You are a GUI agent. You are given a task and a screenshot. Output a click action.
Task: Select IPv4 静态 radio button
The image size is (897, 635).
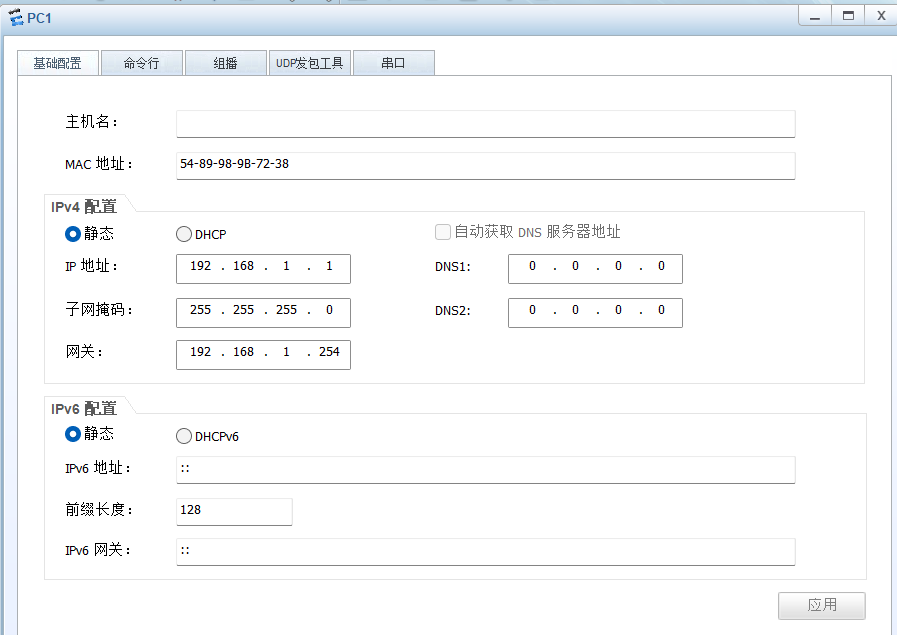pos(73,233)
